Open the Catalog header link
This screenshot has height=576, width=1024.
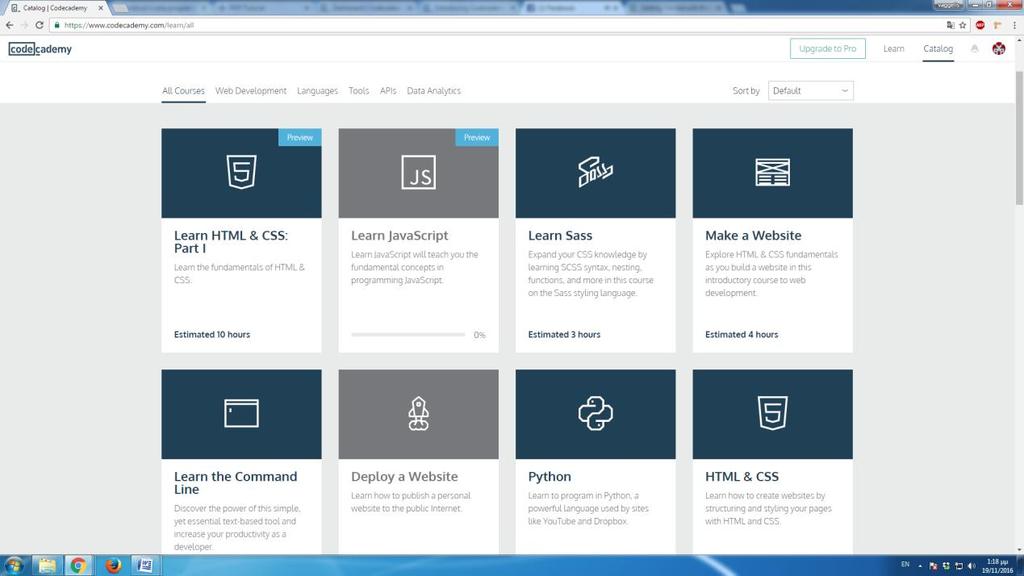coord(938,48)
